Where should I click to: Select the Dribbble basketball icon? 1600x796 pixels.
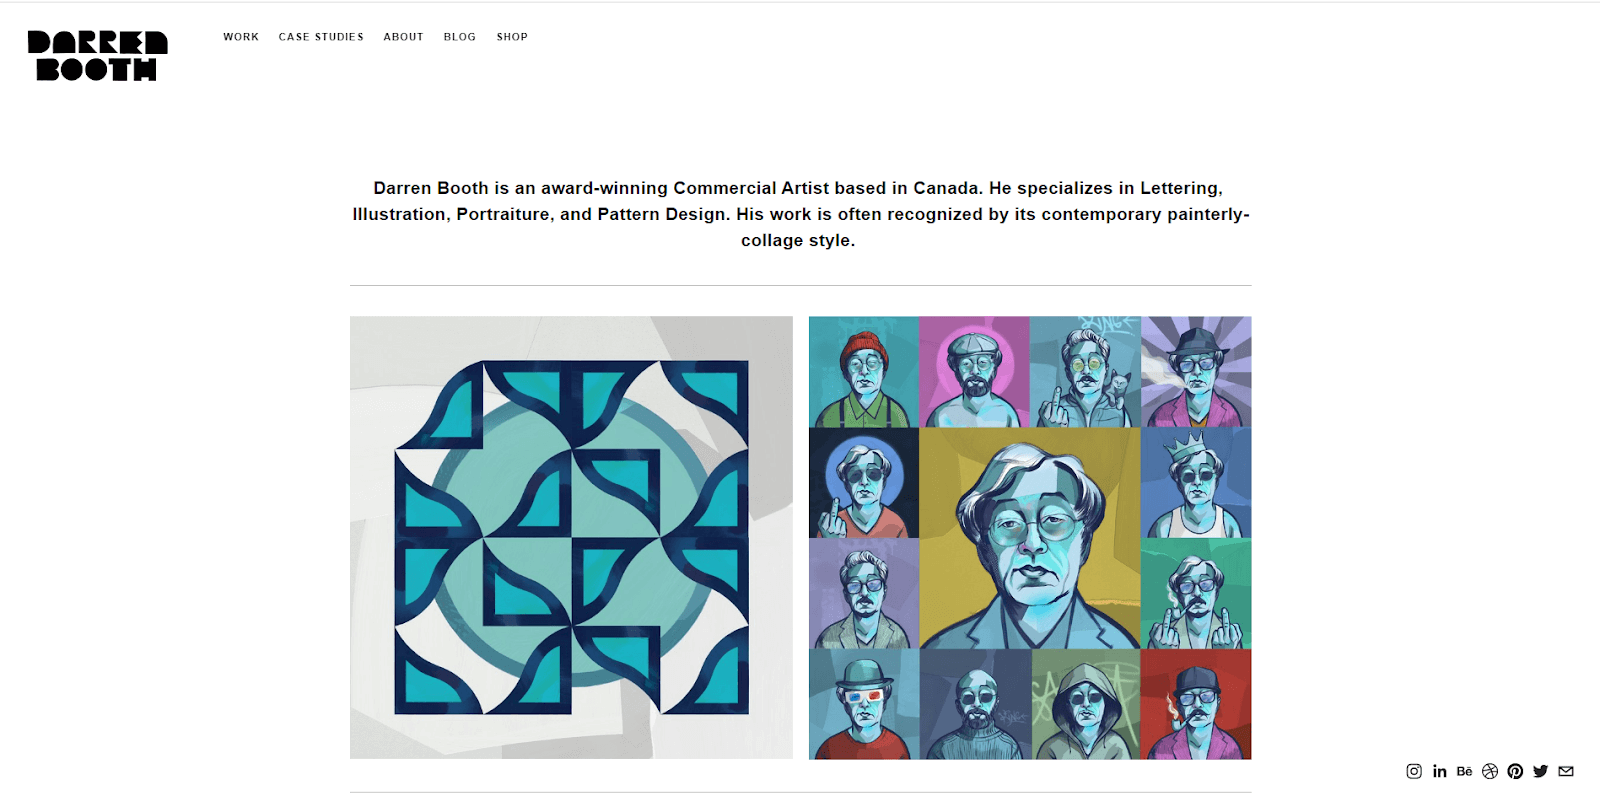[1489, 771]
